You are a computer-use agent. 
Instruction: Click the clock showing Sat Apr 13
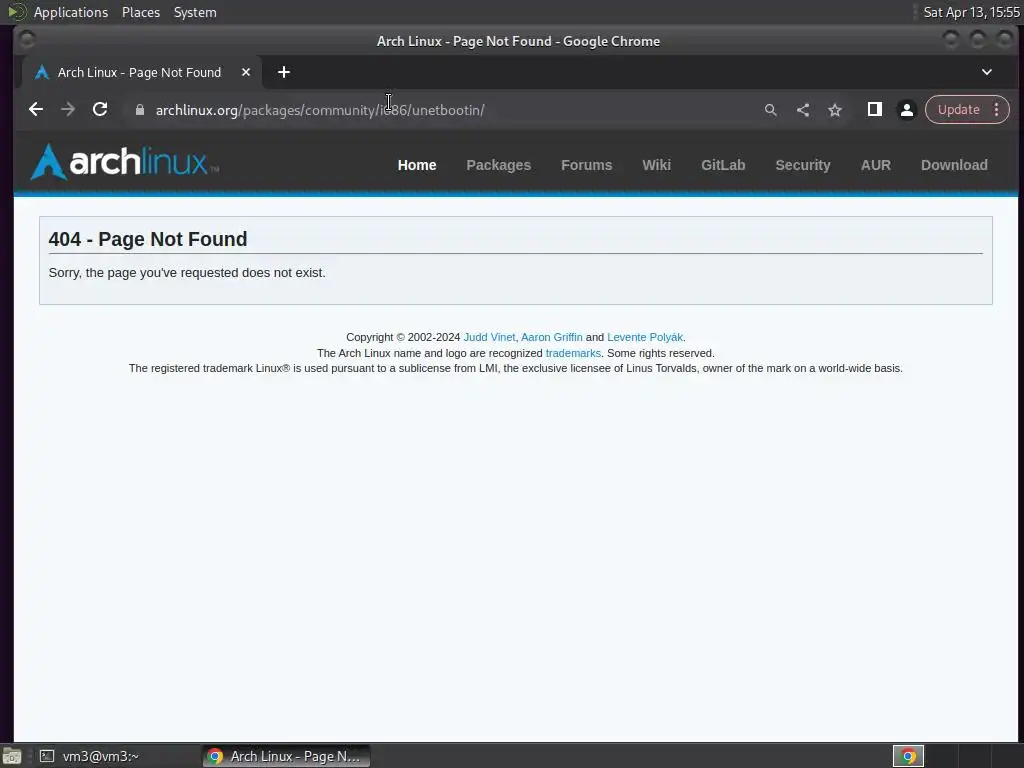(x=971, y=12)
